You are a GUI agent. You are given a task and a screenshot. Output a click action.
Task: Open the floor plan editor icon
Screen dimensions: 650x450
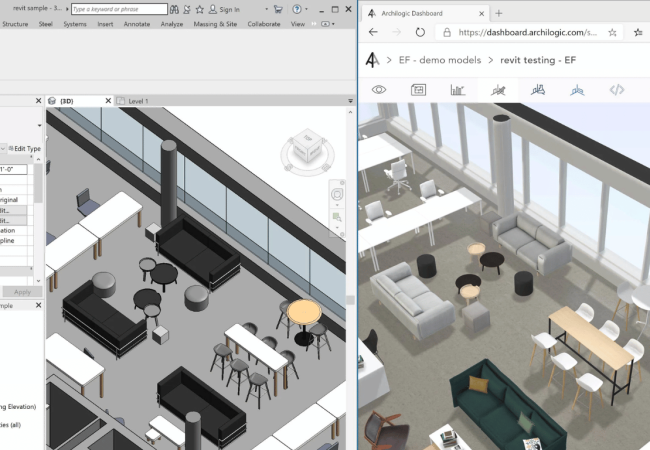click(418, 90)
